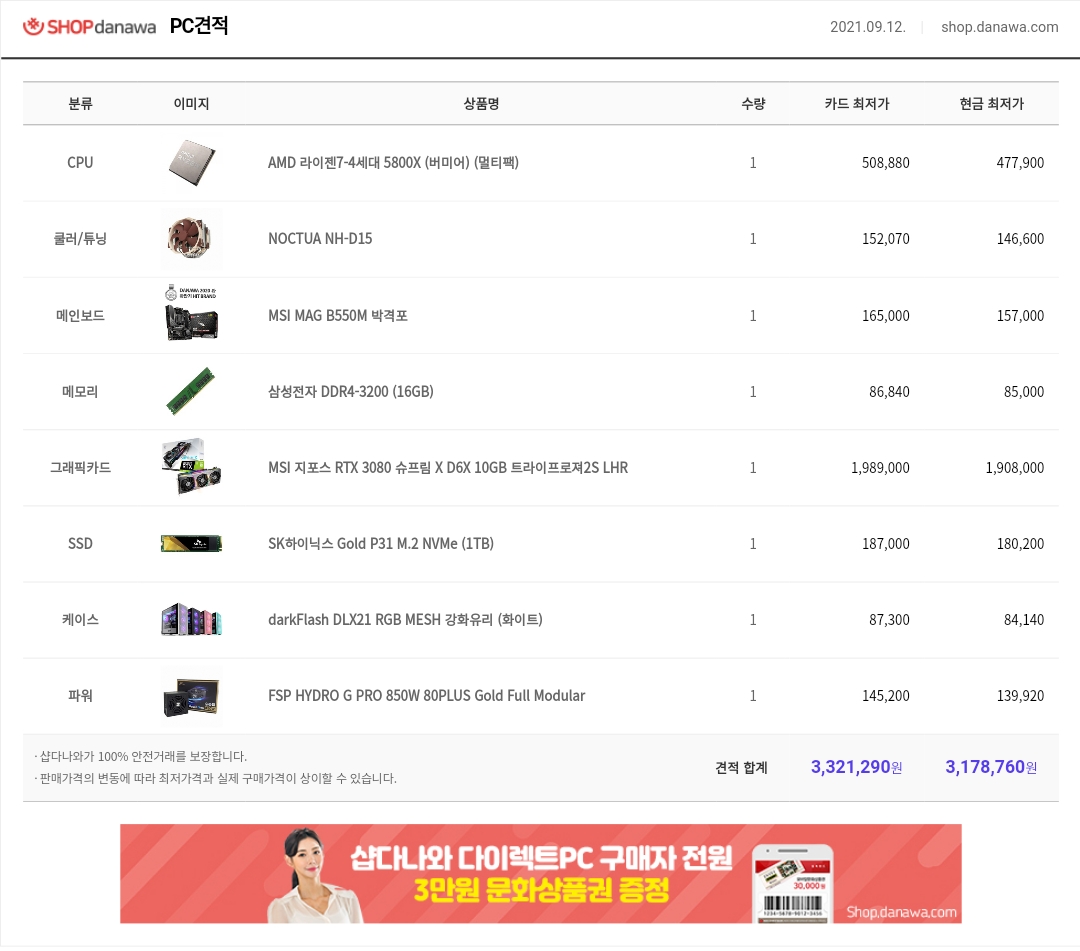
Task: Click the card total price 3,321,290원
Action: tap(856, 767)
